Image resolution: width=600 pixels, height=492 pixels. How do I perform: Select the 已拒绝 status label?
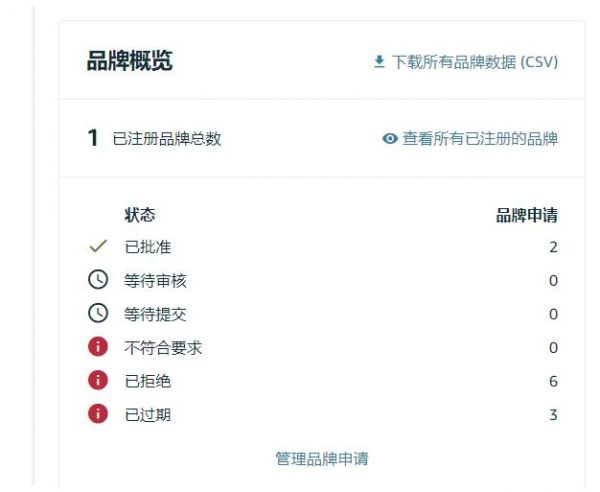coord(147,381)
